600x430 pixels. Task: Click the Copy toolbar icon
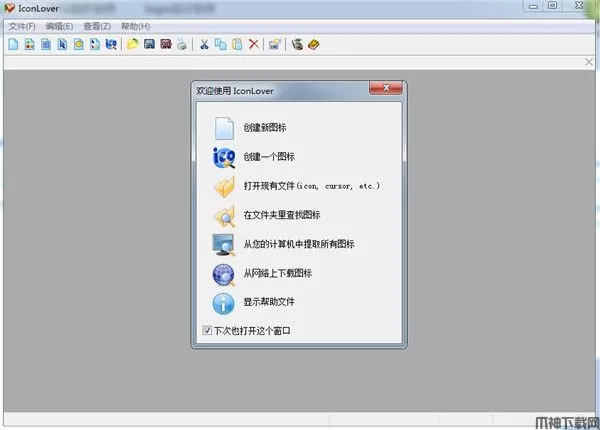tap(220, 44)
